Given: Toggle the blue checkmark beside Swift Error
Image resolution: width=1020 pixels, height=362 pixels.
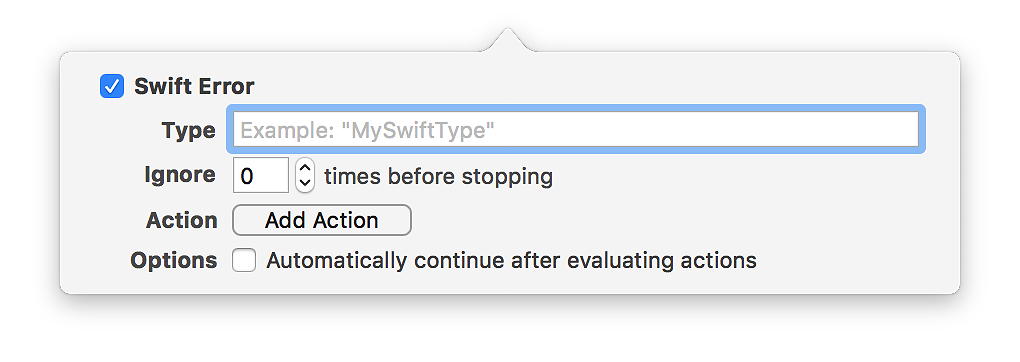Looking at the screenshot, I should [112, 86].
